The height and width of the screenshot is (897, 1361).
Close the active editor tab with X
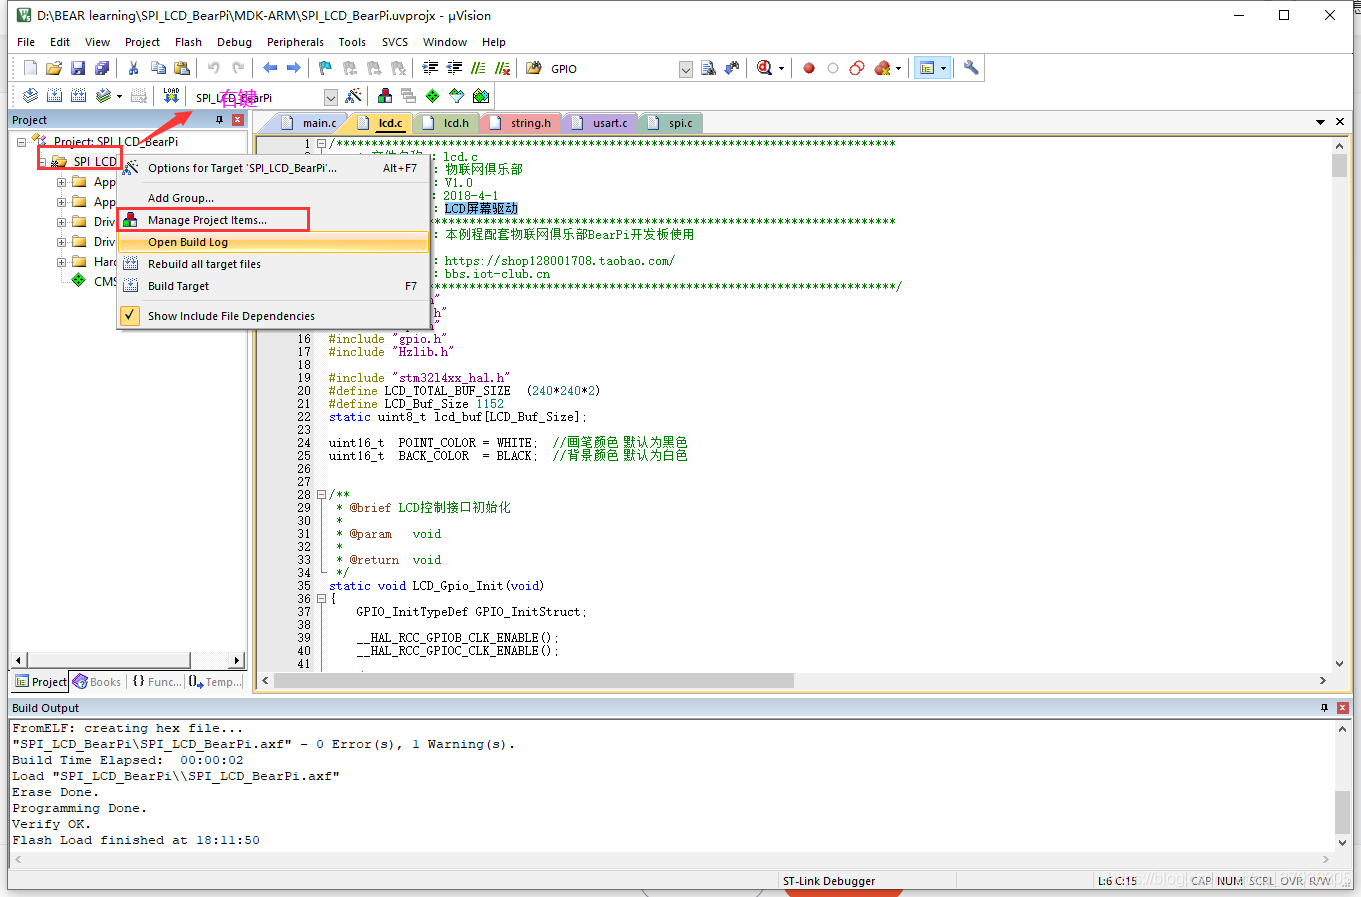(x=1340, y=122)
